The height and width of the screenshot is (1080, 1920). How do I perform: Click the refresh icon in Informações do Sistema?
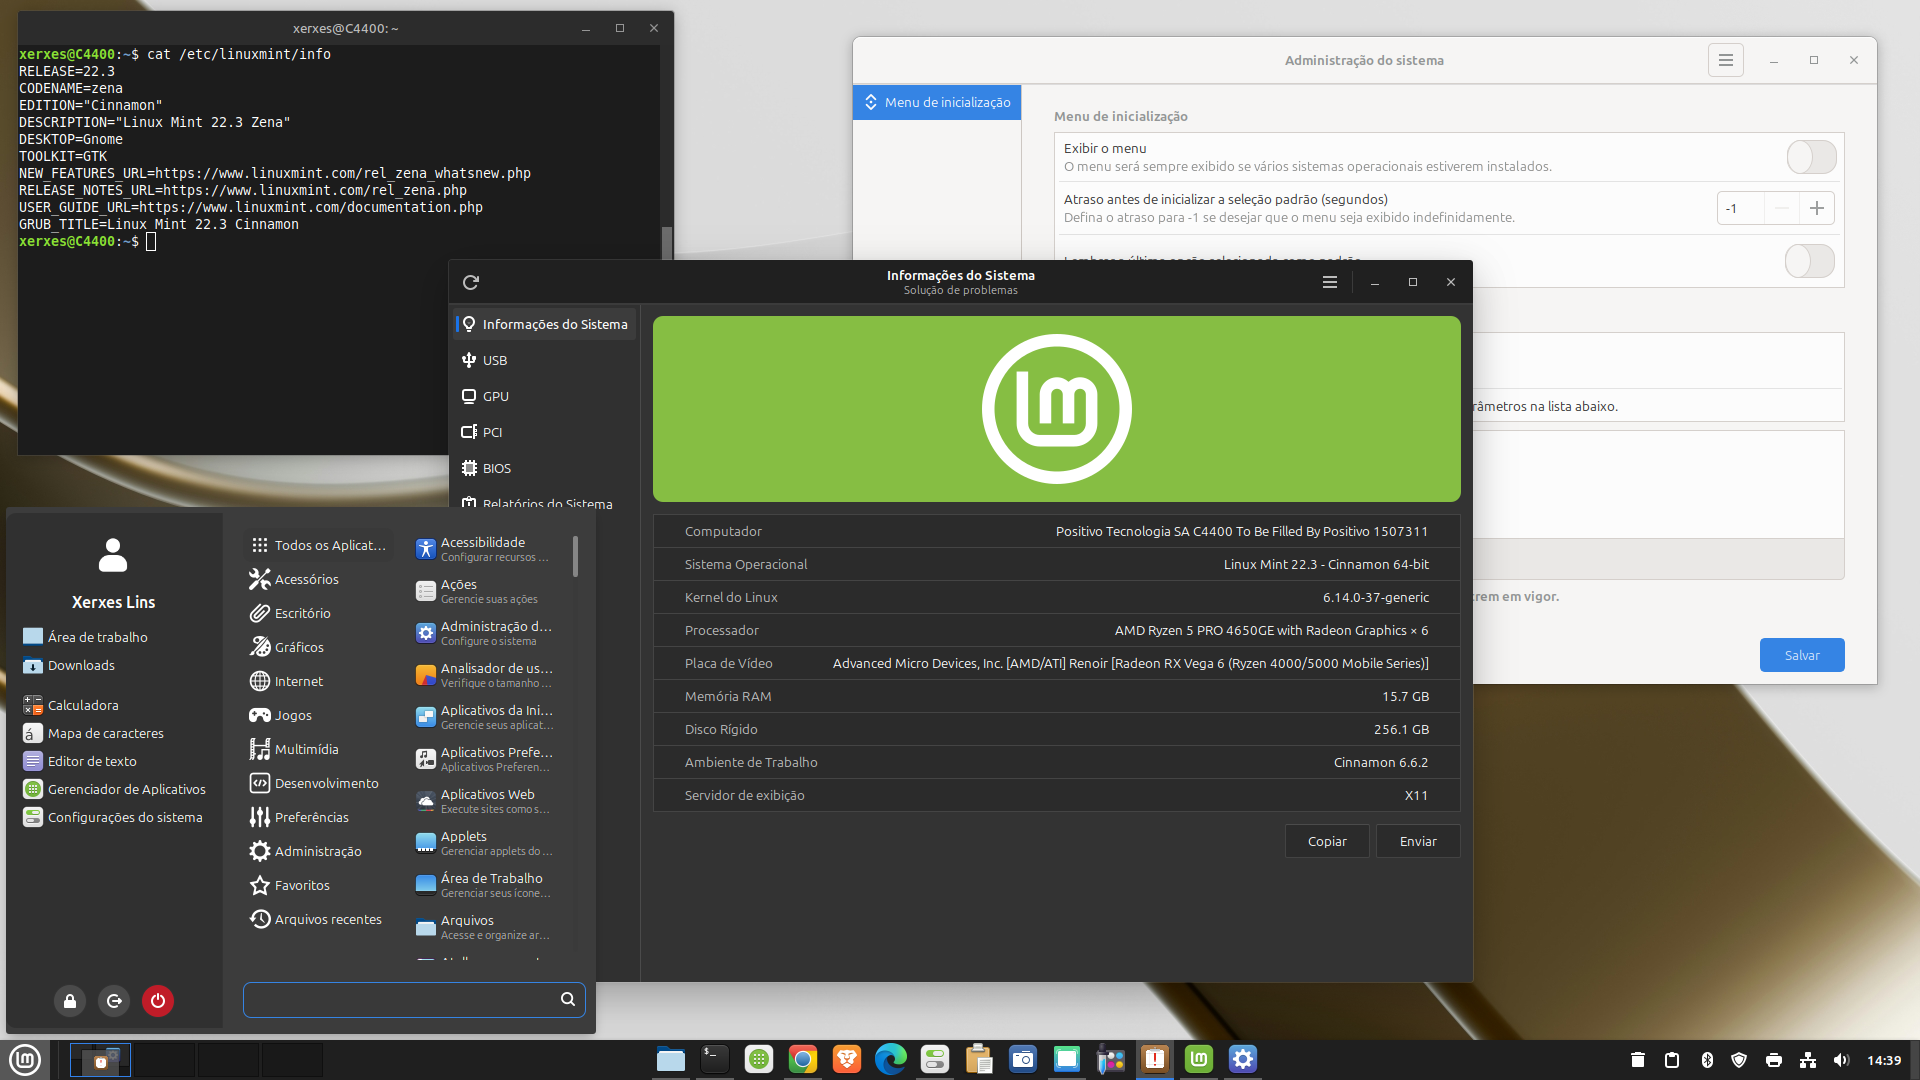[471, 283]
